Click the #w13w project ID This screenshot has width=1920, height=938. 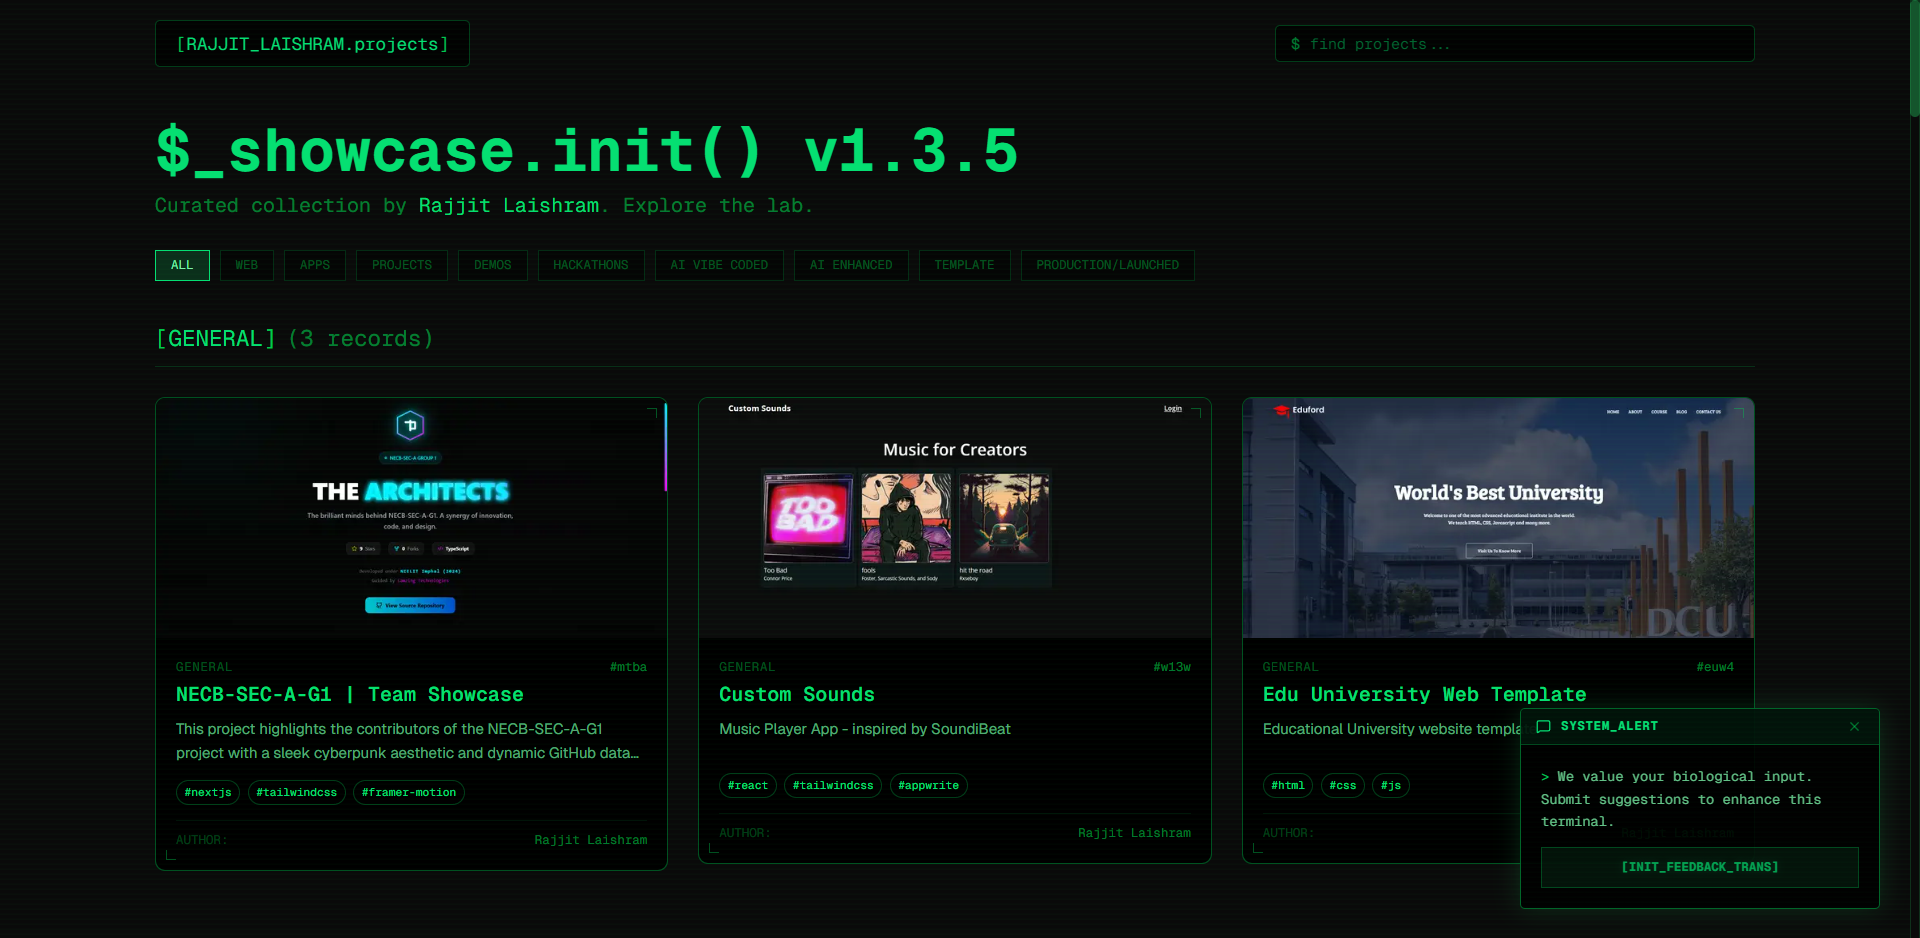(x=1172, y=667)
